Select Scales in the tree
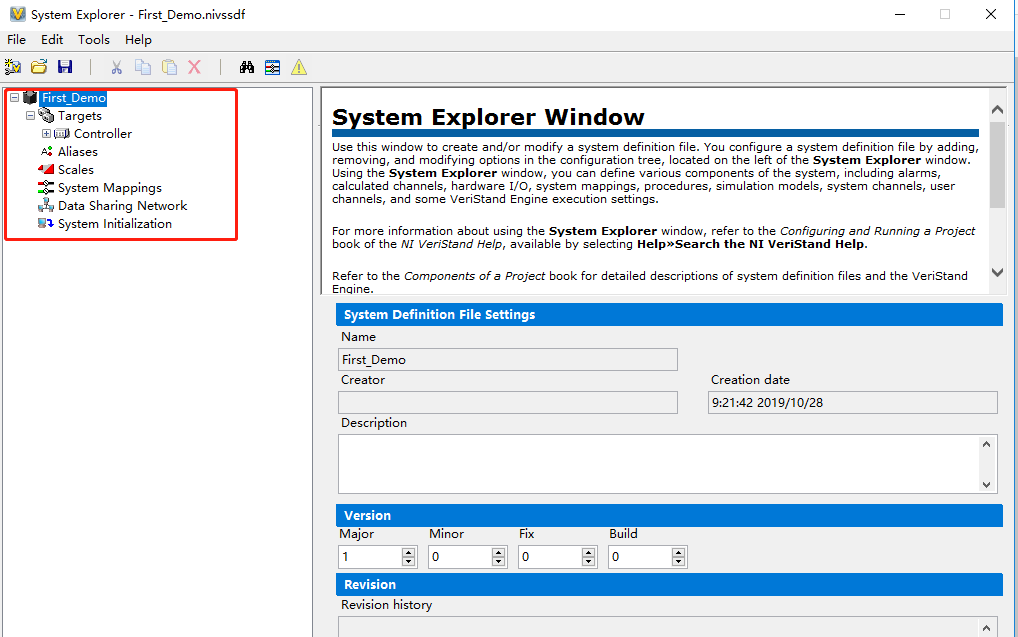Screen dimensions: 1018x637 [x=76, y=169]
